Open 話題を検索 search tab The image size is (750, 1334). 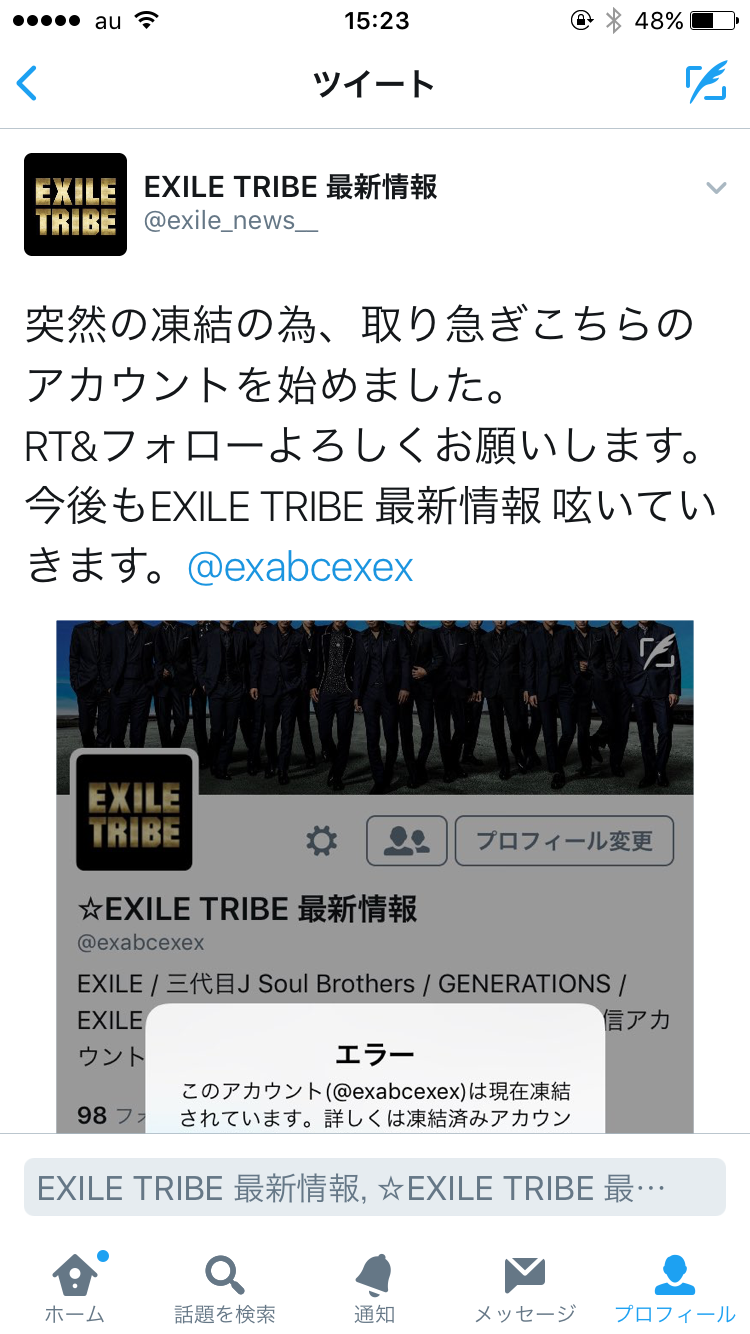(x=225, y=1287)
